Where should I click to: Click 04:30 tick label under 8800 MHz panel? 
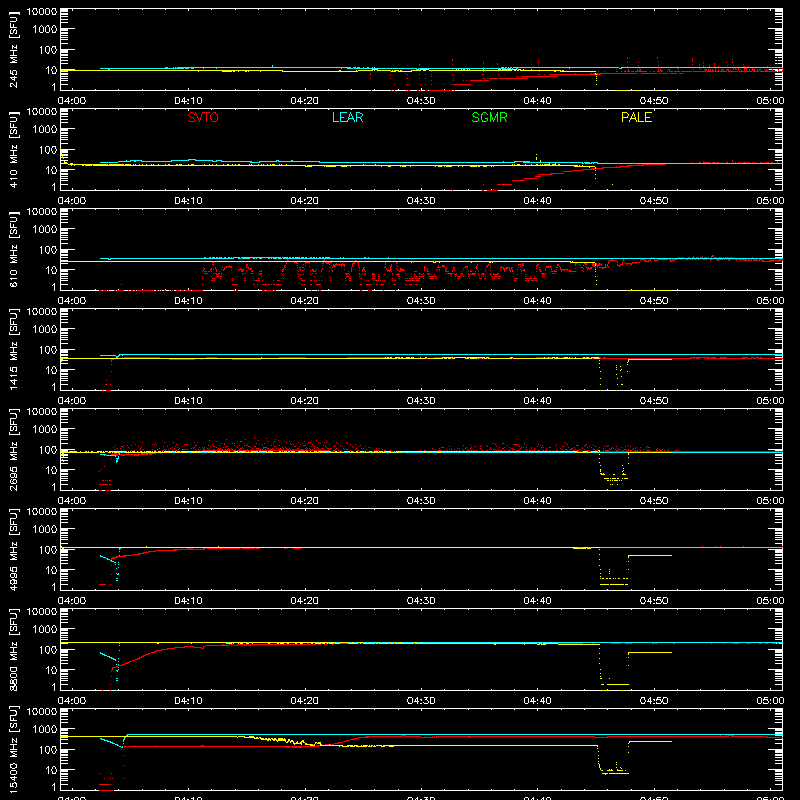click(421, 701)
